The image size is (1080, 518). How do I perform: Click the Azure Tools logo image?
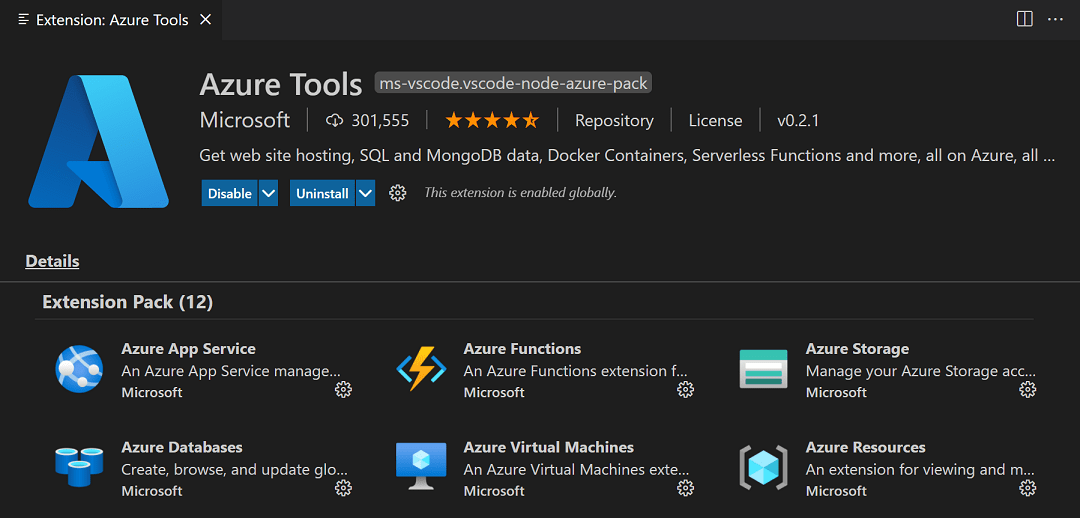98,141
